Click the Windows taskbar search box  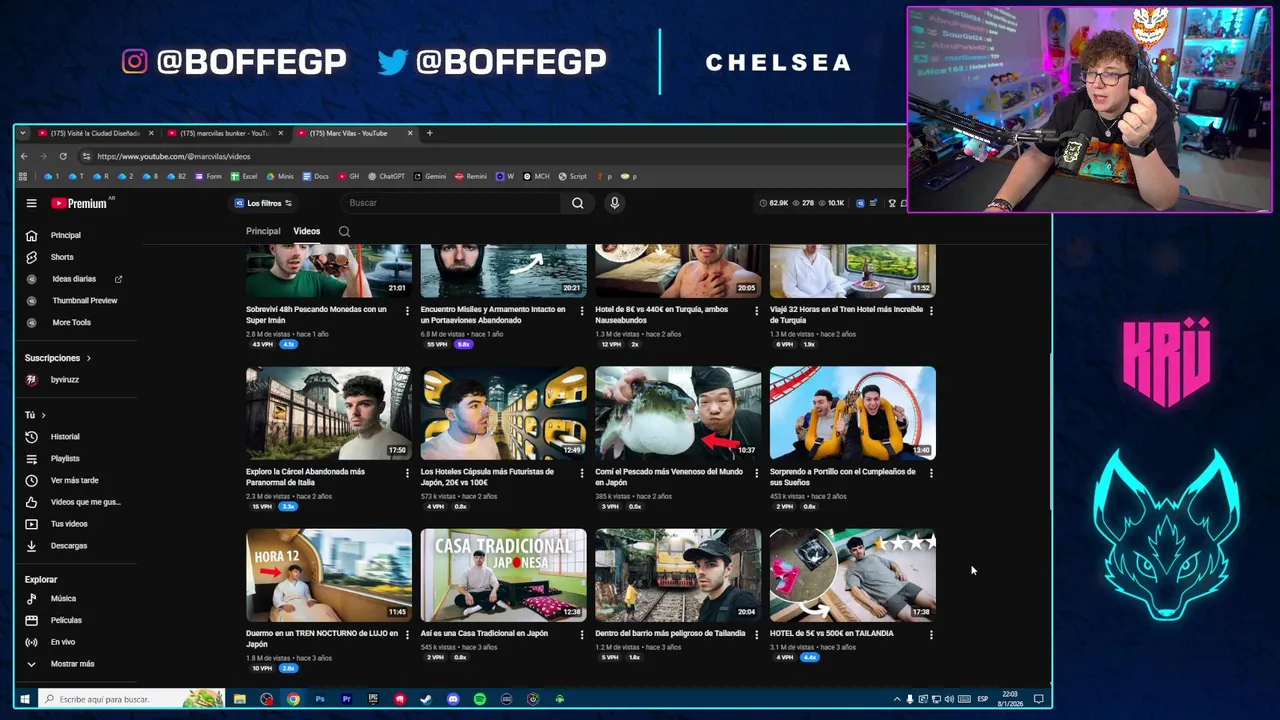(x=131, y=699)
